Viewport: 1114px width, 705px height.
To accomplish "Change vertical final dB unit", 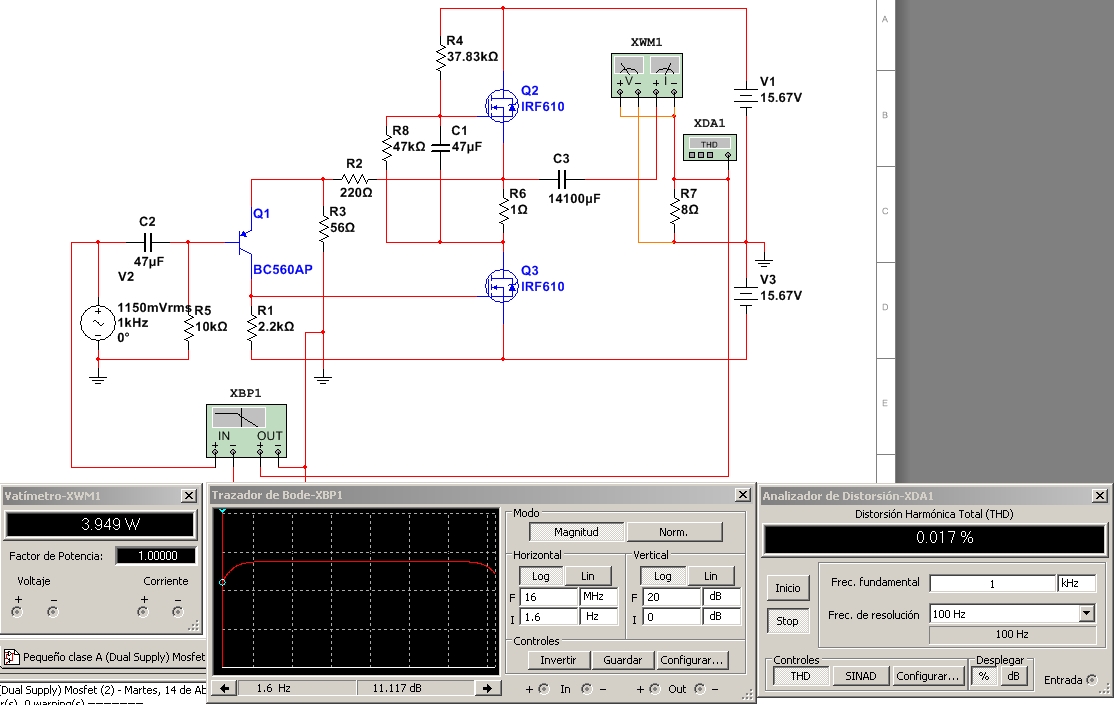I will tap(720, 597).
